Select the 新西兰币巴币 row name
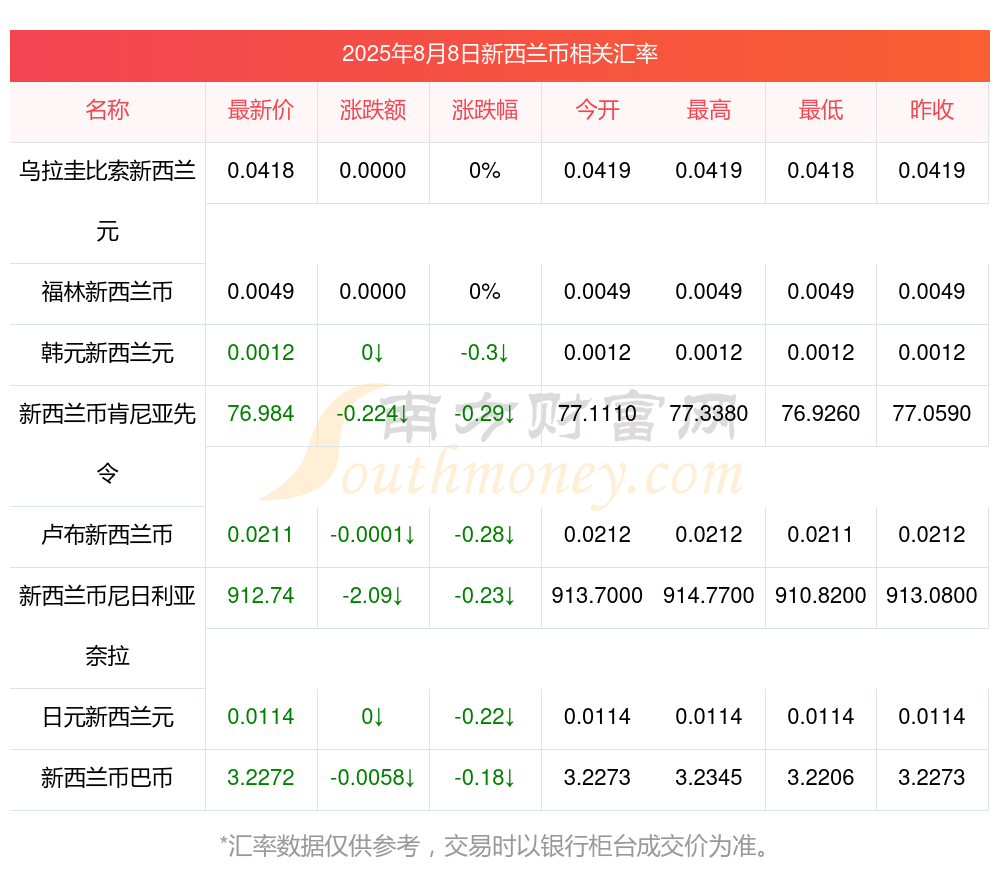 107,778
